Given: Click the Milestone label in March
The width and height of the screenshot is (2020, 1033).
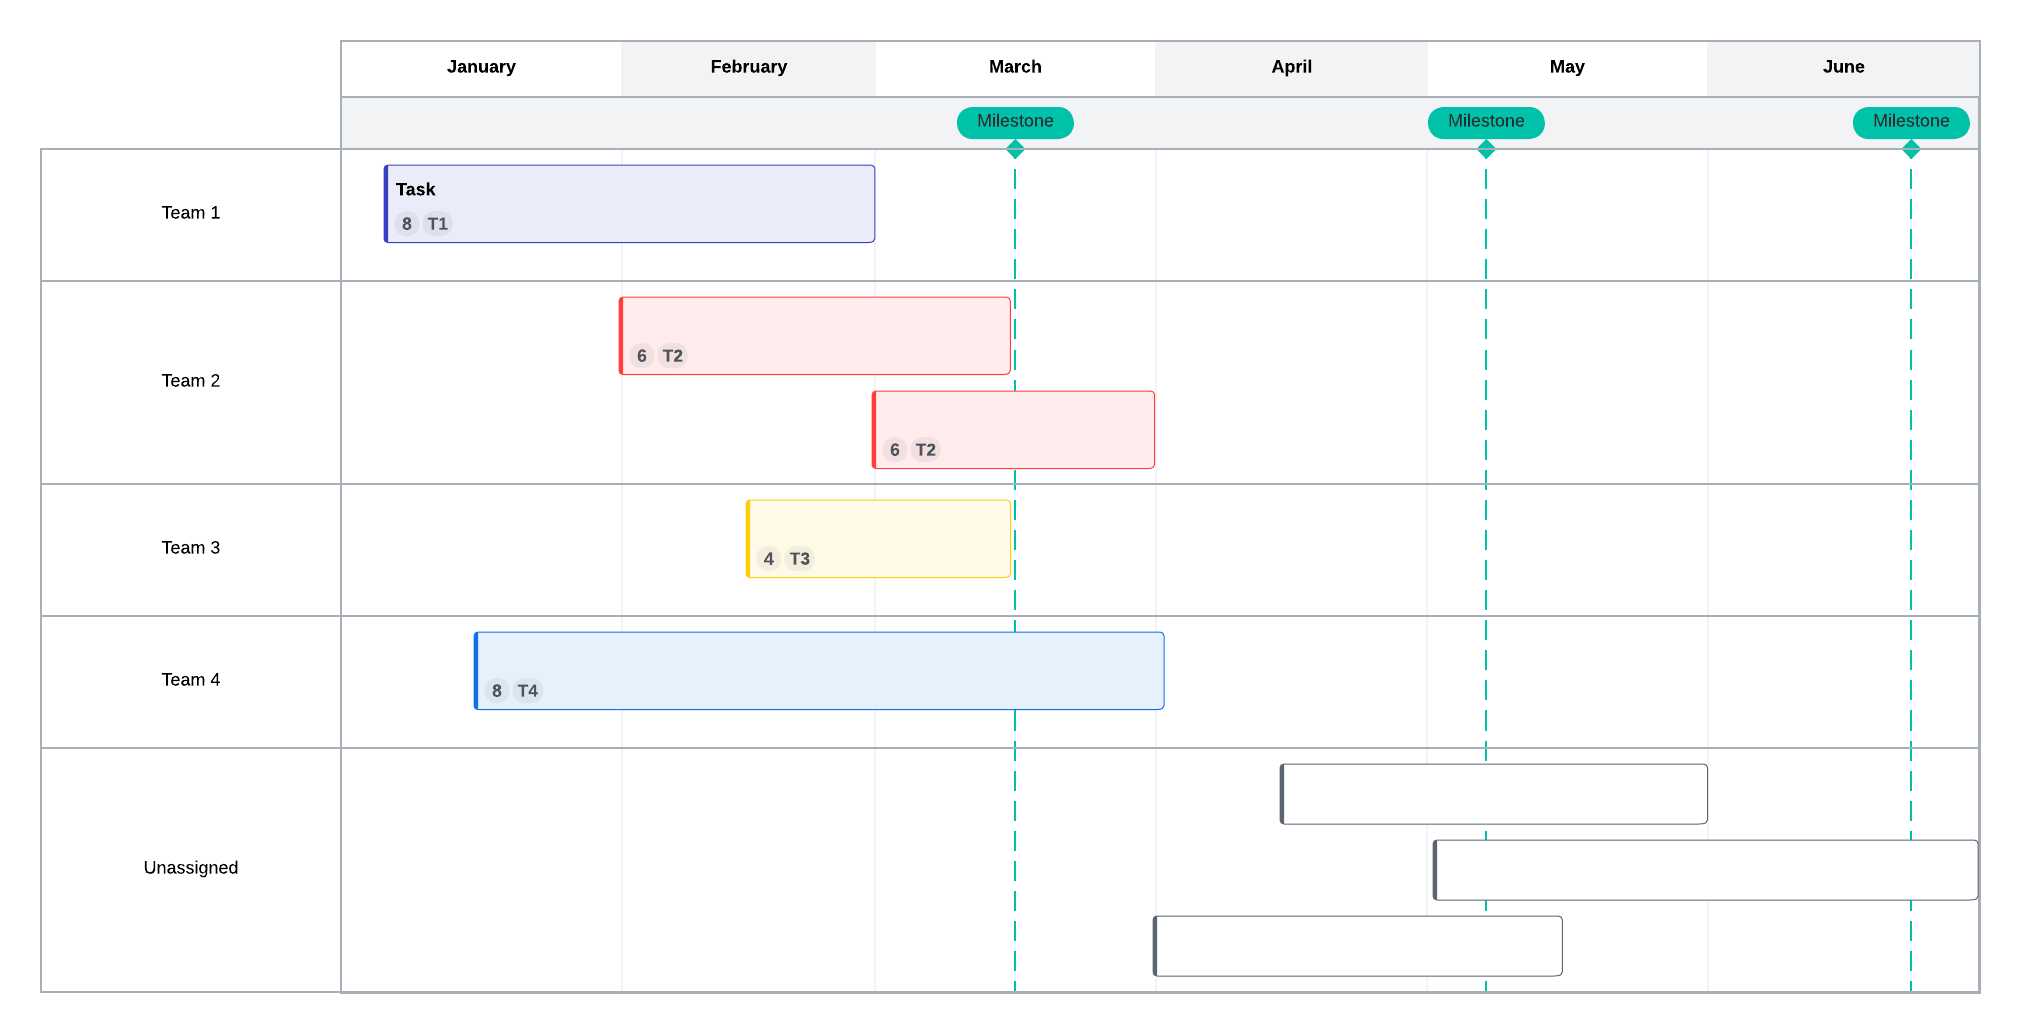Looking at the screenshot, I should [x=1015, y=122].
